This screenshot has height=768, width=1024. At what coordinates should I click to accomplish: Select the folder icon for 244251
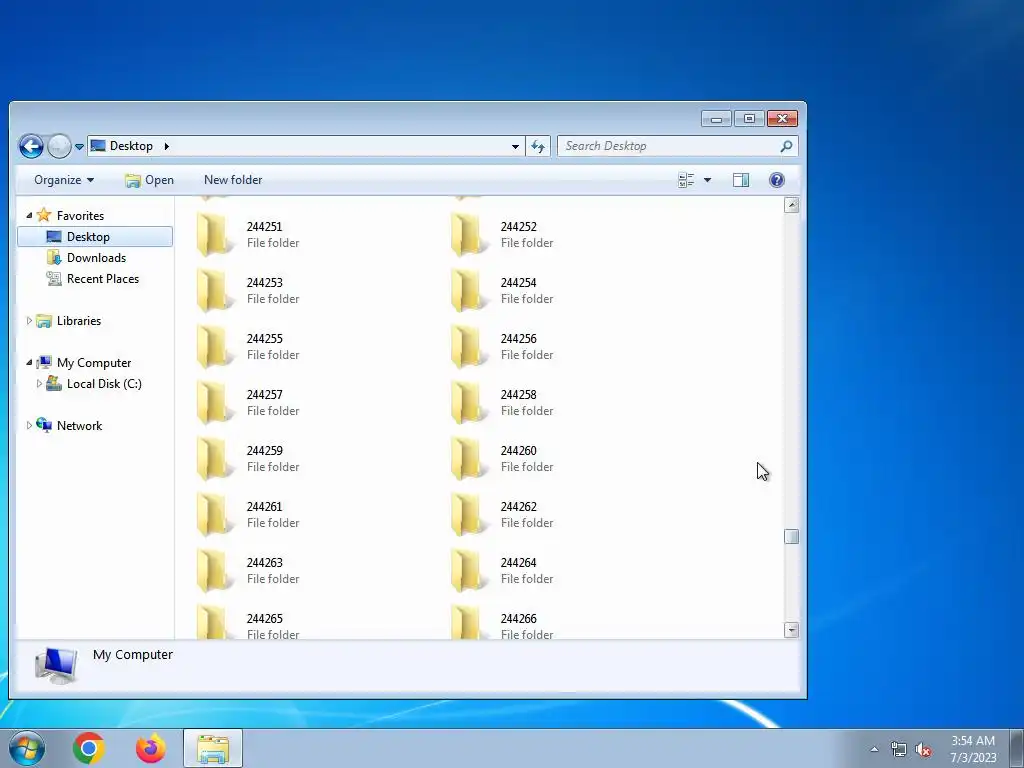pyautogui.click(x=215, y=234)
